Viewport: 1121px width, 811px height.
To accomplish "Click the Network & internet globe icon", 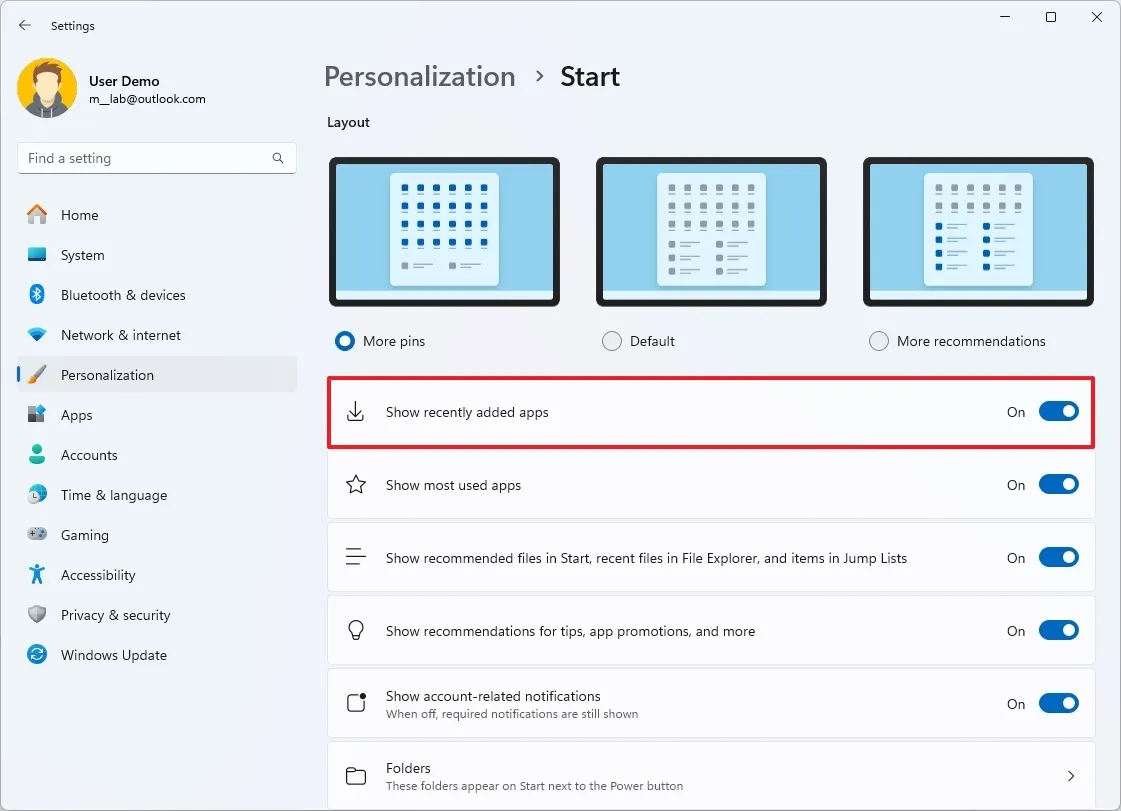I will (x=39, y=335).
